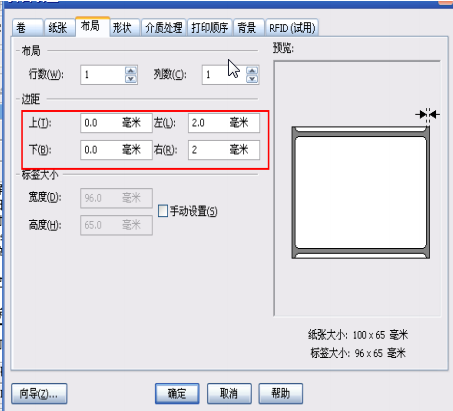Decrease 列数 with the down arrow
The height and width of the screenshot is (411, 453).
pyautogui.click(x=252, y=79)
